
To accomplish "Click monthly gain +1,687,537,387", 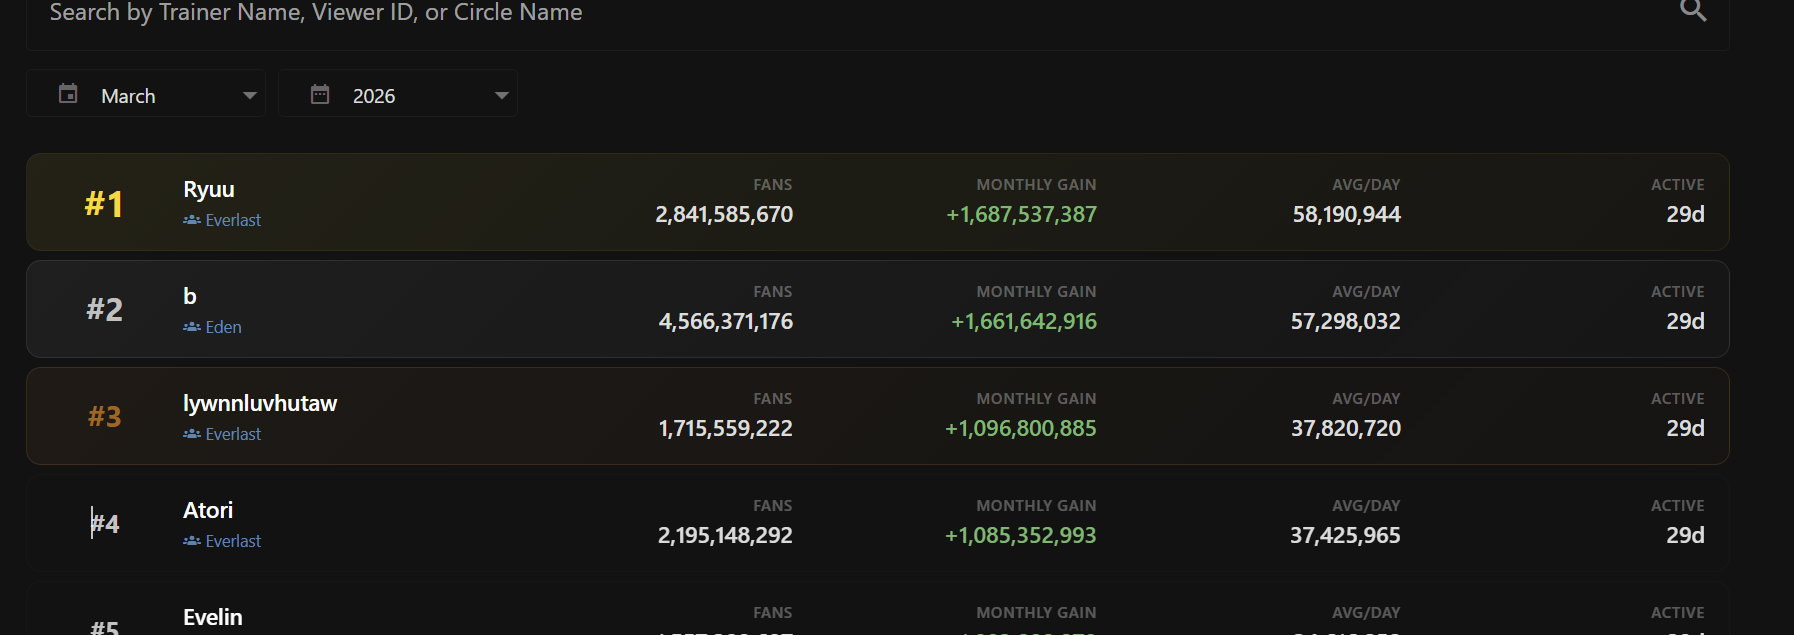I will point(1021,214).
